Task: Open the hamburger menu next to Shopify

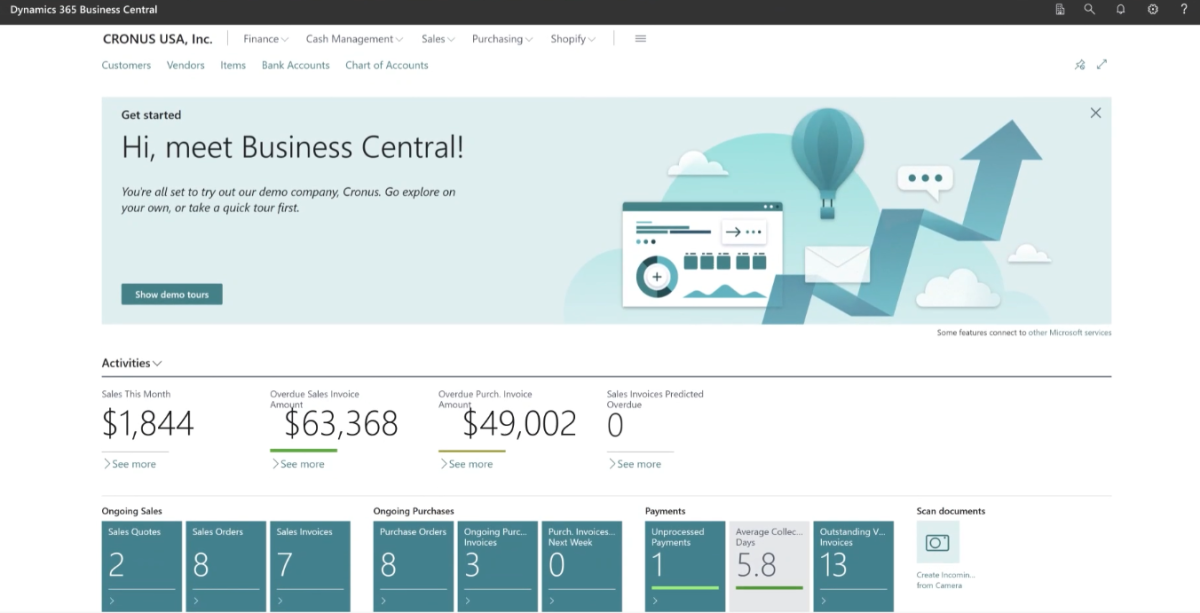Action: click(641, 39)
